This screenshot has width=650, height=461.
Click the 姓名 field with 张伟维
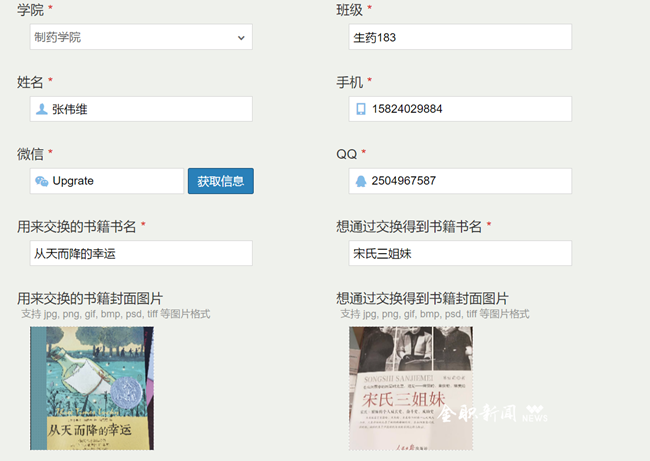click(141, 109)
